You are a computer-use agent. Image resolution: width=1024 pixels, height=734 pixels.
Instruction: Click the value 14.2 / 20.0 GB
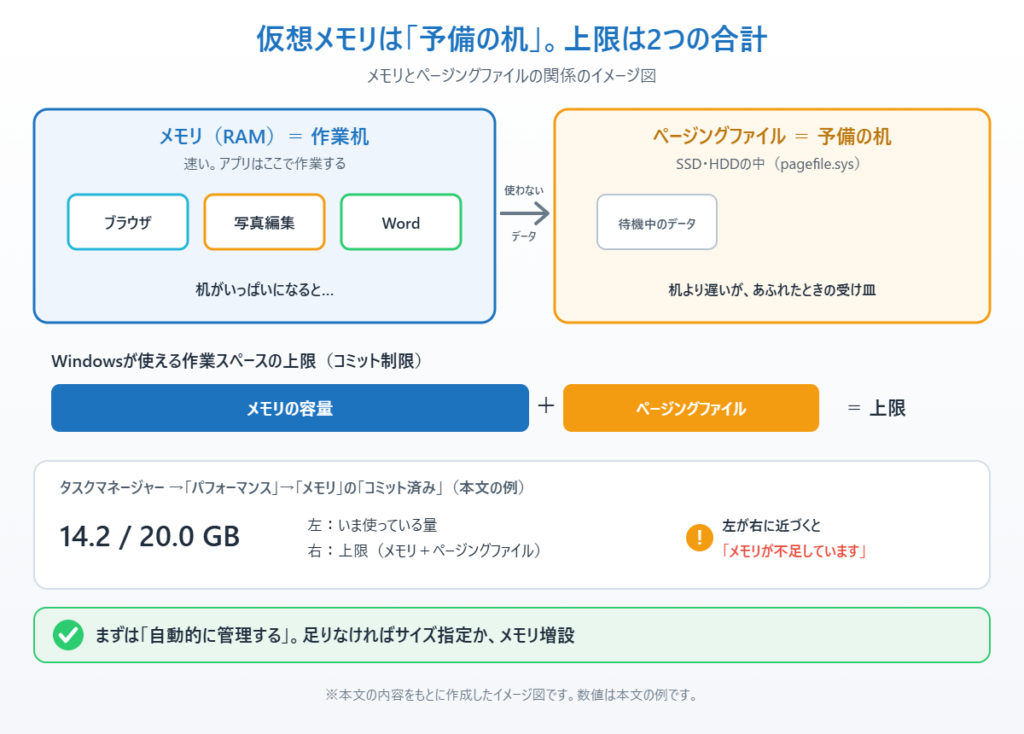tap(150, 537)
